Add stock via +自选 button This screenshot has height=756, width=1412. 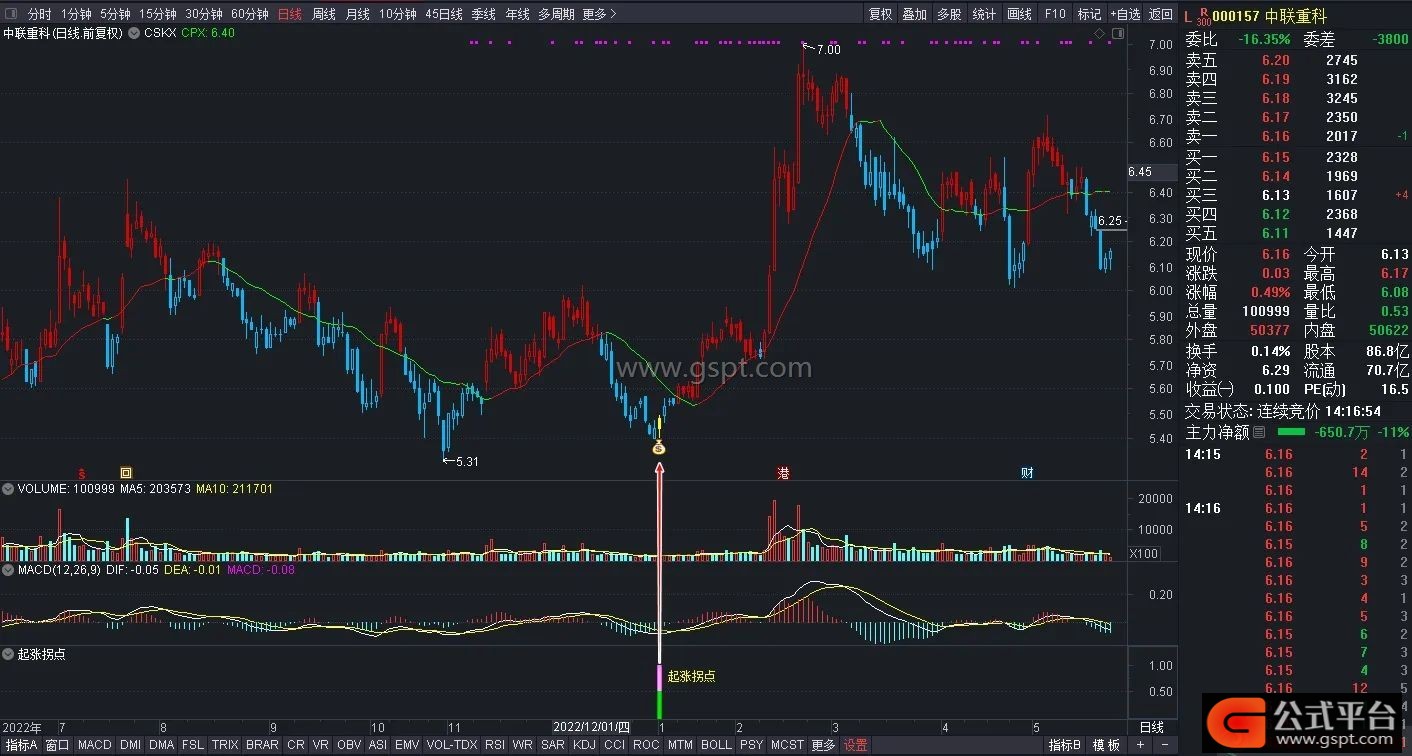point(1125,14)
